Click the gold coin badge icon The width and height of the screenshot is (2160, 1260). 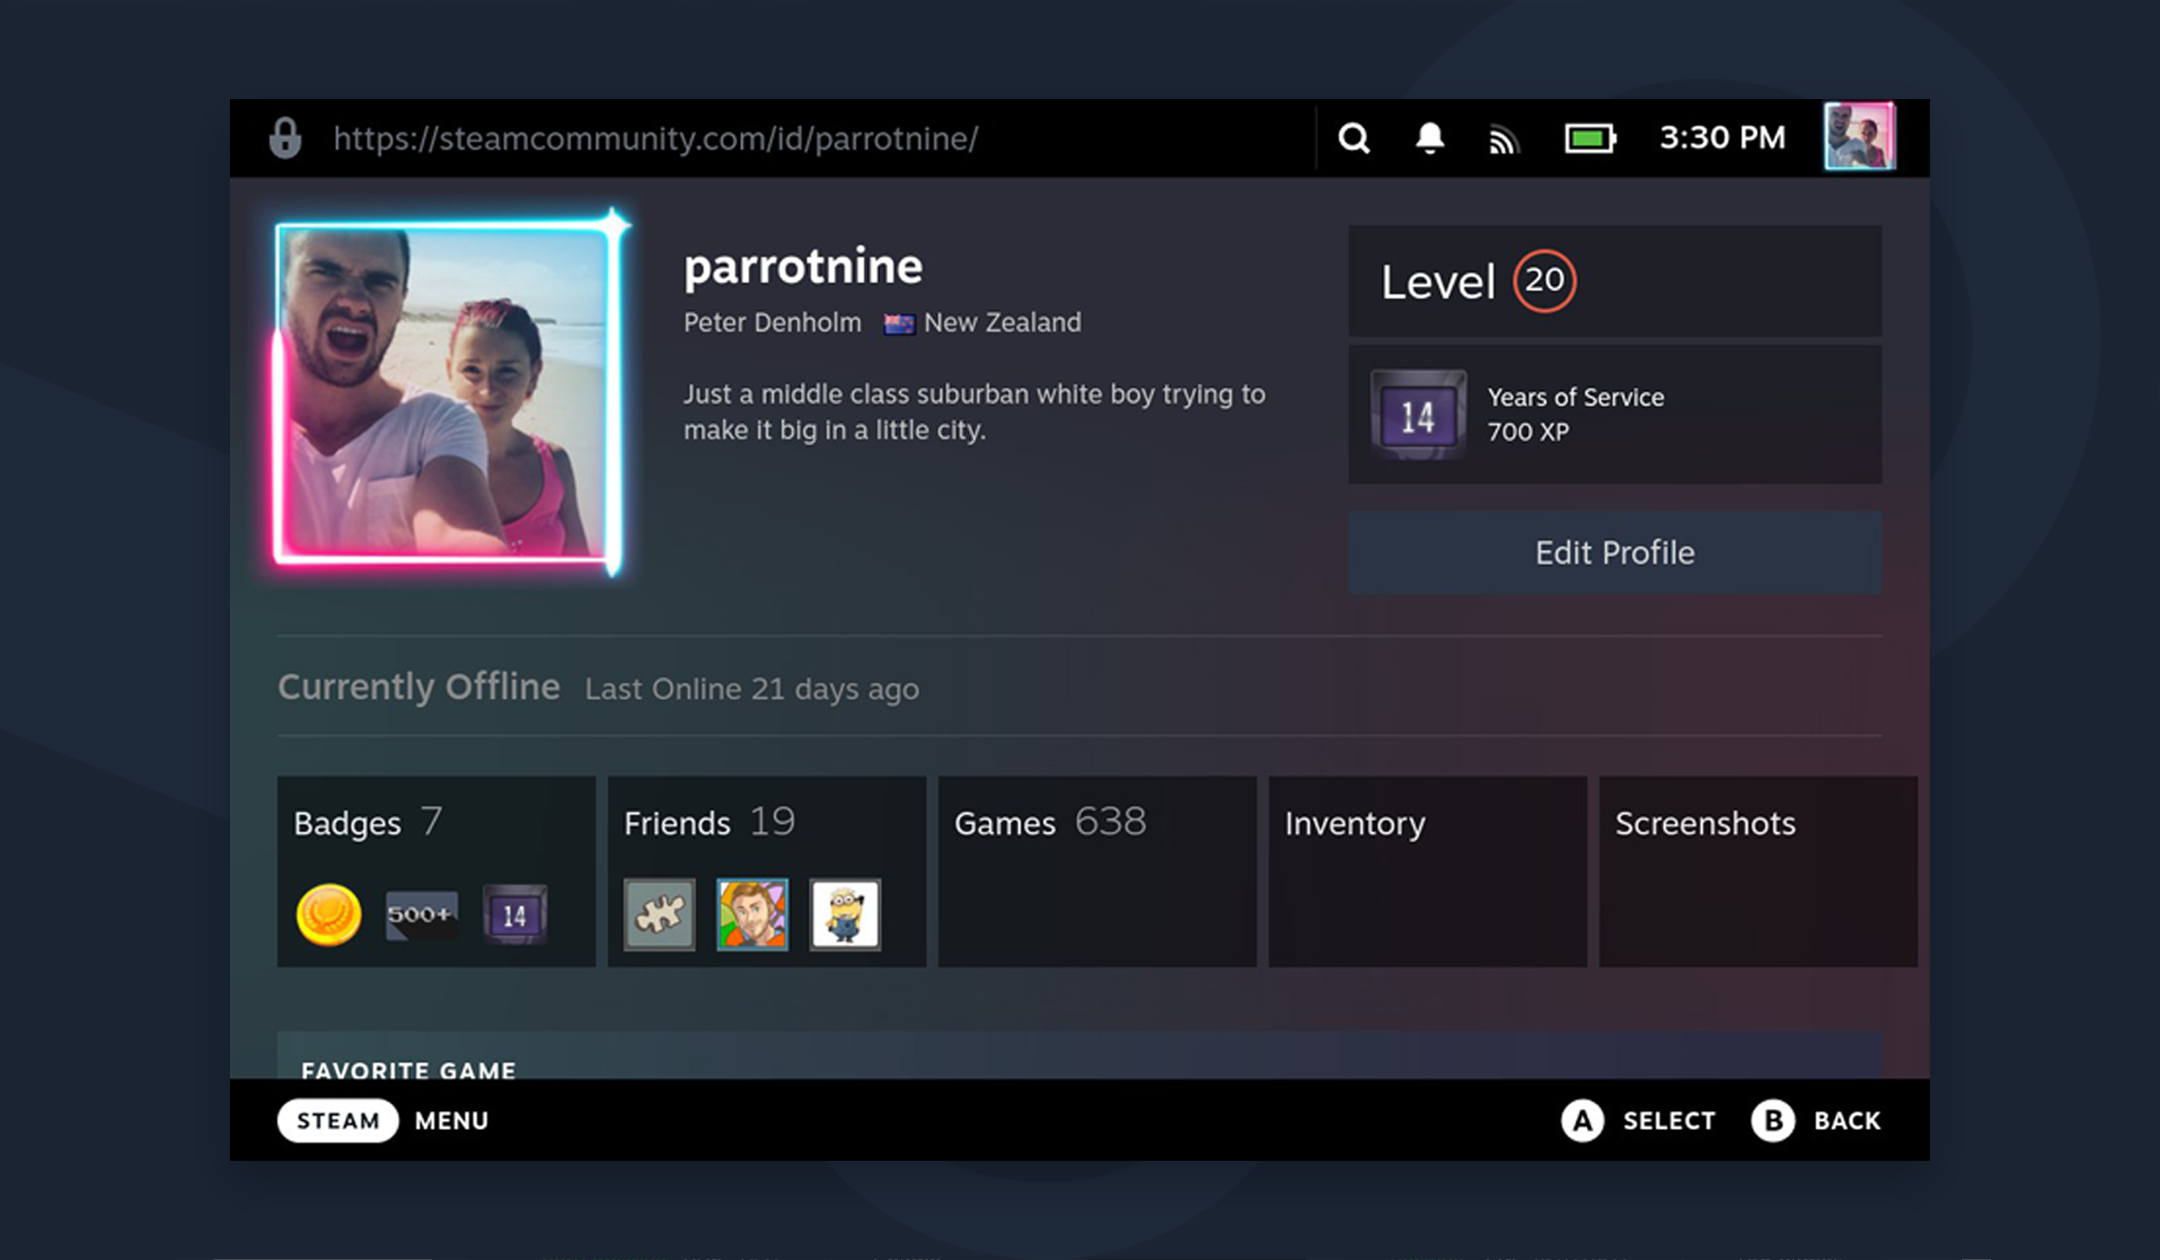[x=328, y=915]
